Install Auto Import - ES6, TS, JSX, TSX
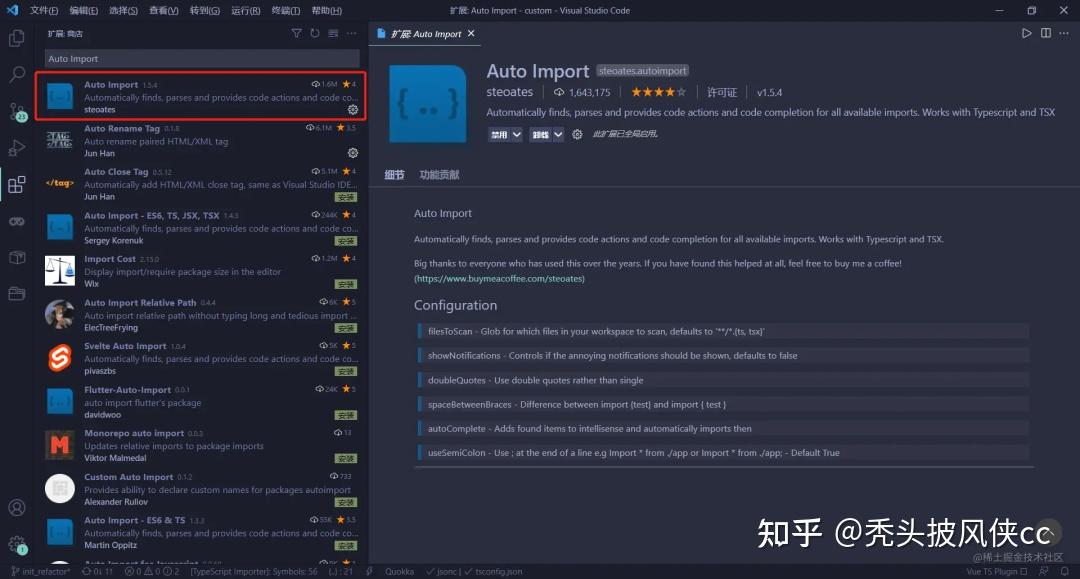The image size is (1080, 579). 346,241
